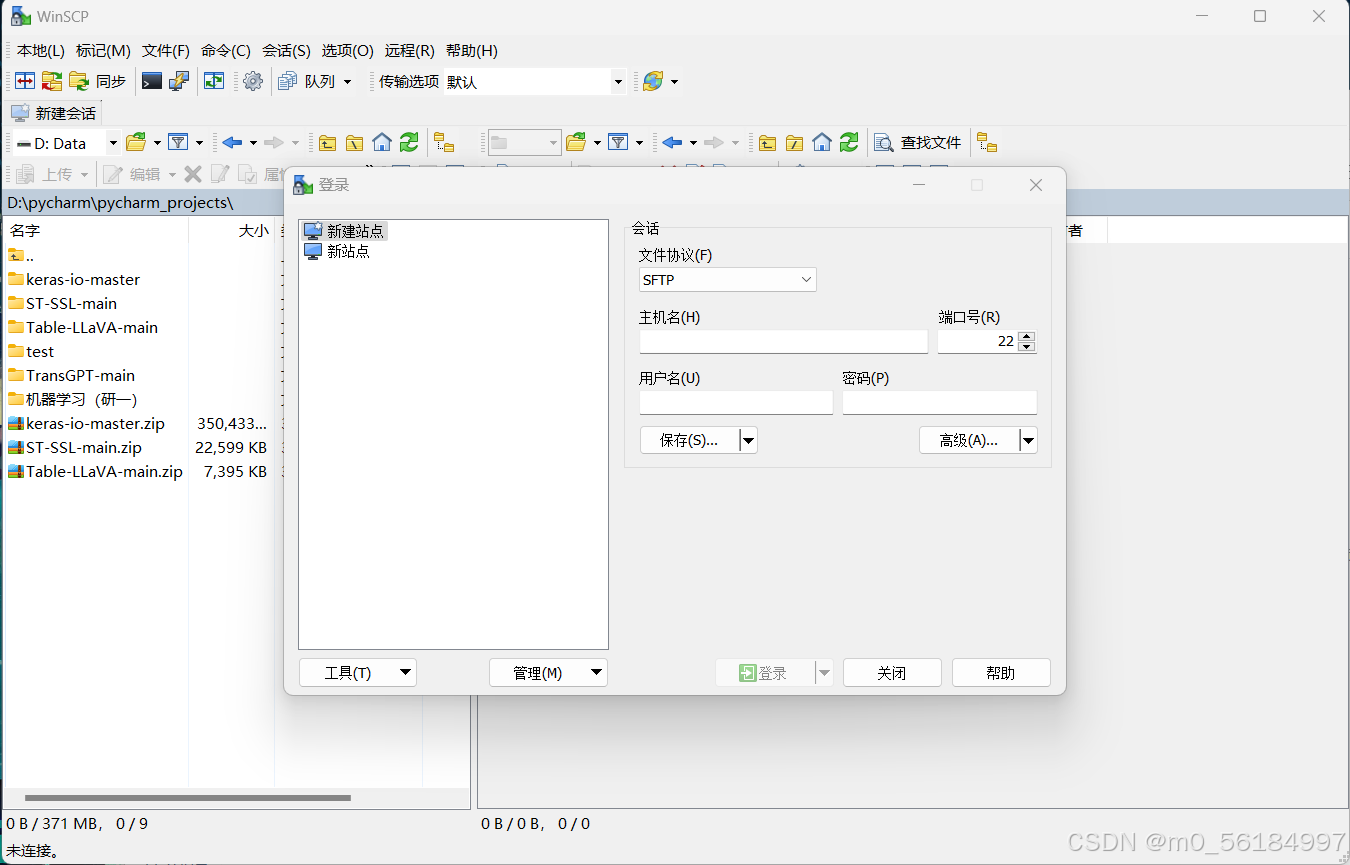Screen dimensions: 1350x865
Task: Click remote panel open directory folder icon
Action: (x=576, y=143)
